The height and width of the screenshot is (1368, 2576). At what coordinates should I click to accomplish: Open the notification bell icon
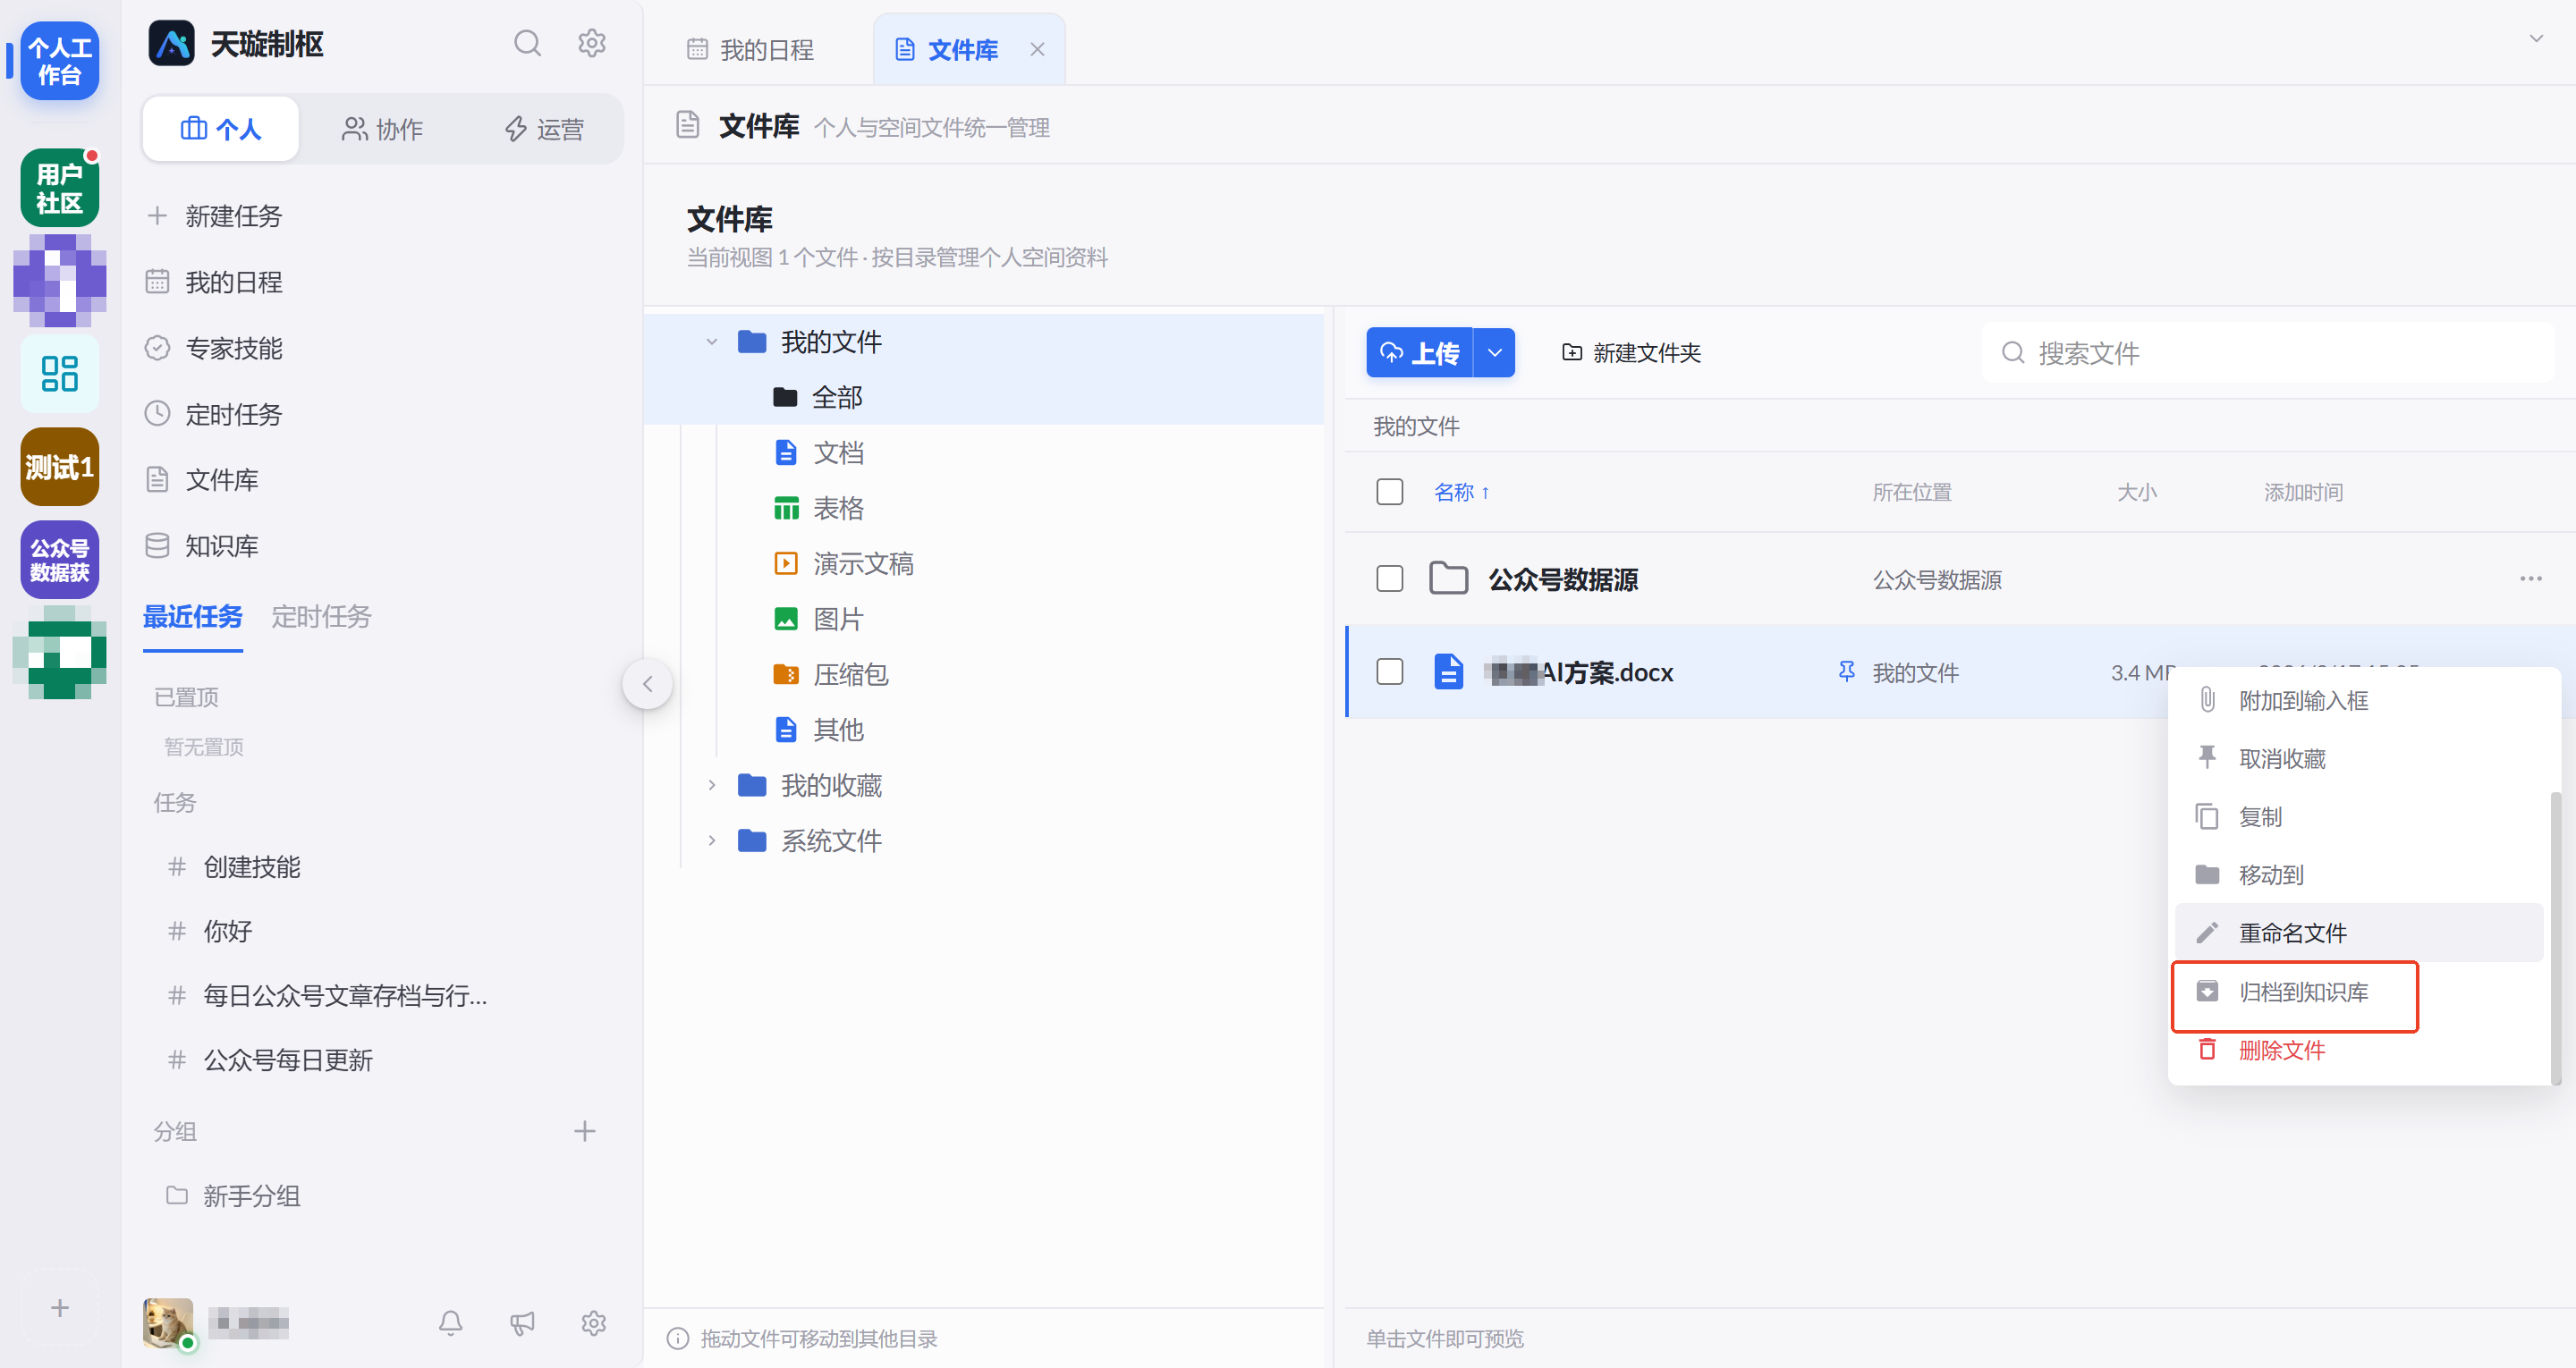pyautogui.click(x=451, y=1322)
